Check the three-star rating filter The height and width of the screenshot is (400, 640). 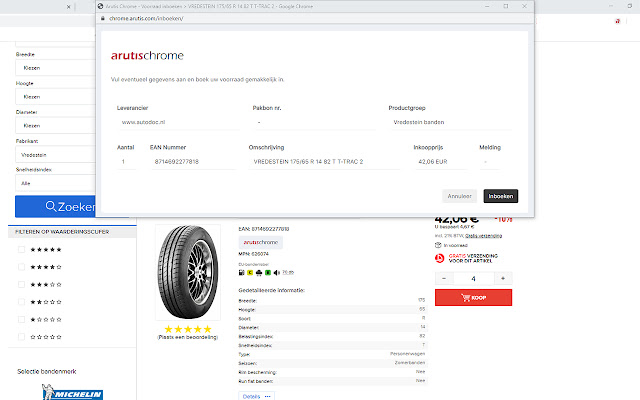[21, 284]
